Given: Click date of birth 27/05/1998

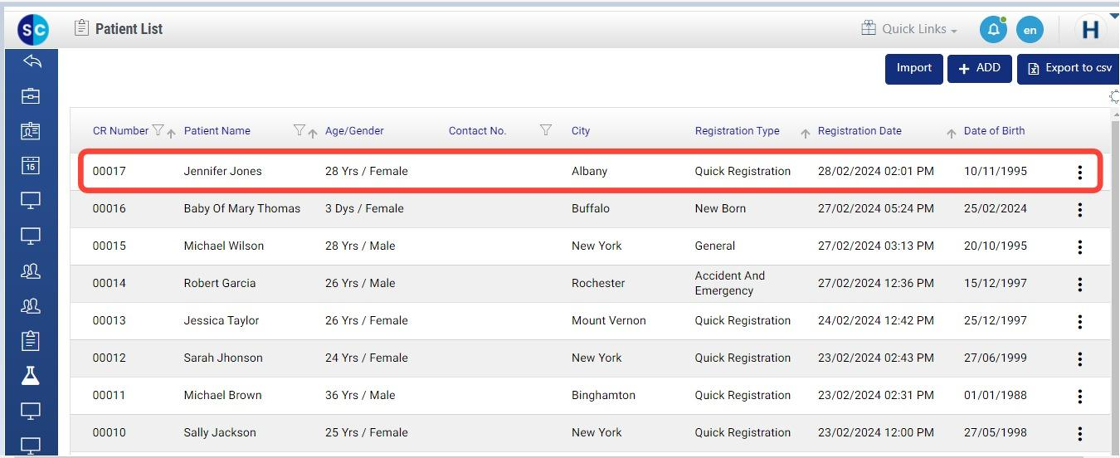Looking at the screenshot, I should (x=996, y=432).
